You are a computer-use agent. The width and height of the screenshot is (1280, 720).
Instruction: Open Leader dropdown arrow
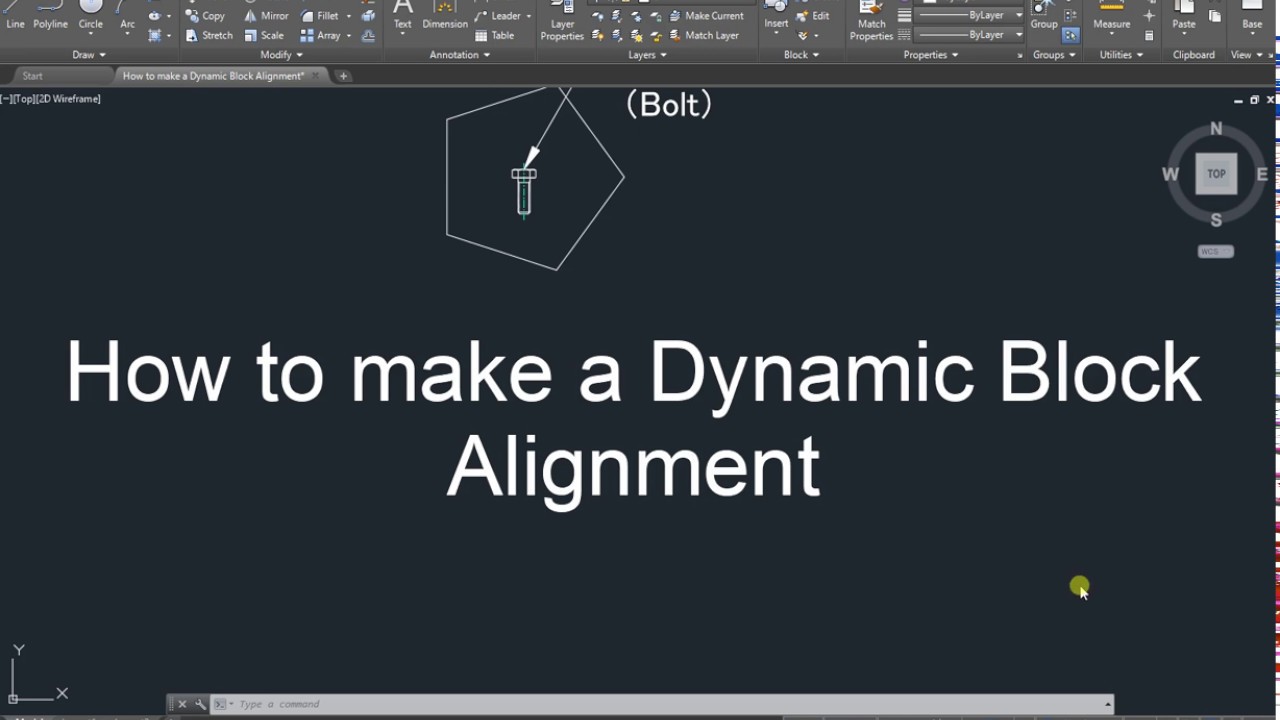528,16
